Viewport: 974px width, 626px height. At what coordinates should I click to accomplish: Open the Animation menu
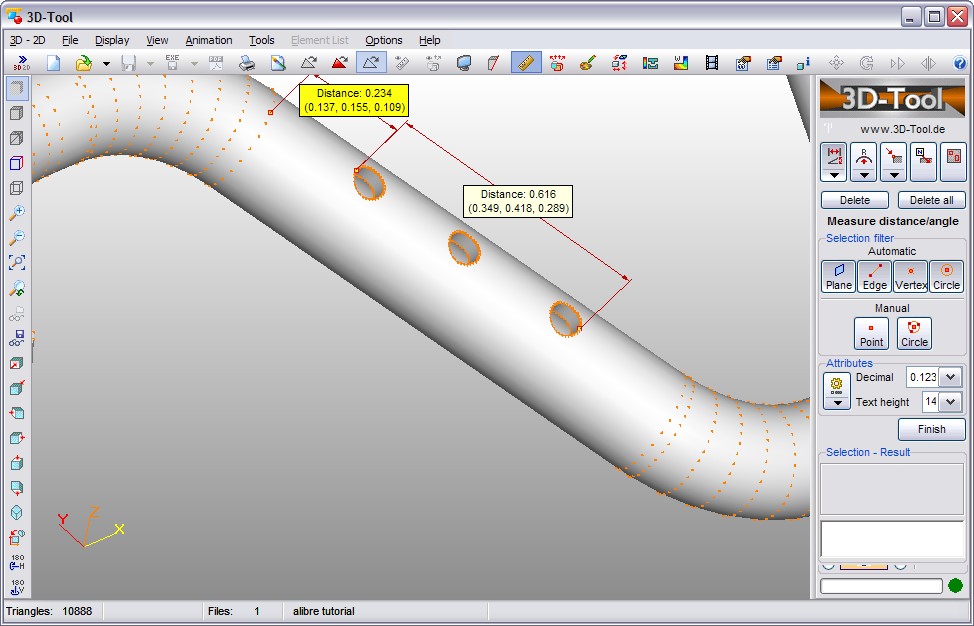208,40
